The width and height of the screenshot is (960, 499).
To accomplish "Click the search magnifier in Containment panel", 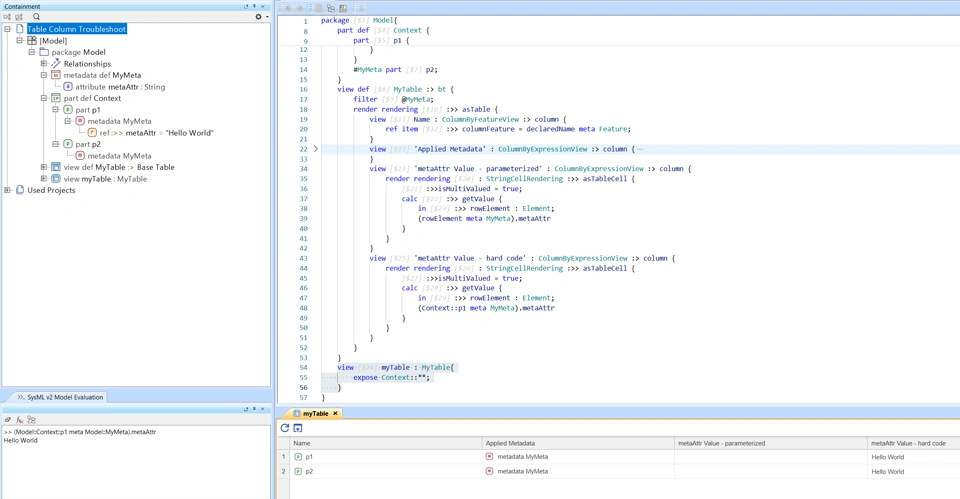I will click(x=37, y=17).
